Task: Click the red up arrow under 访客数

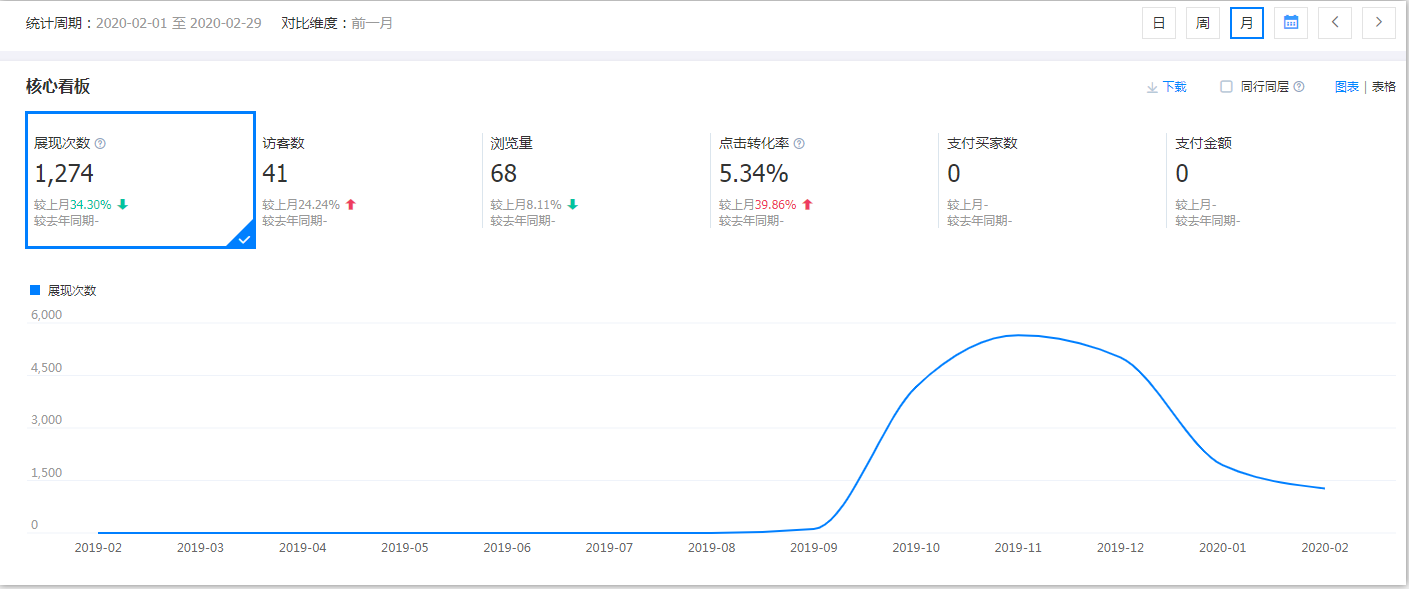Action: coord(351,205)
